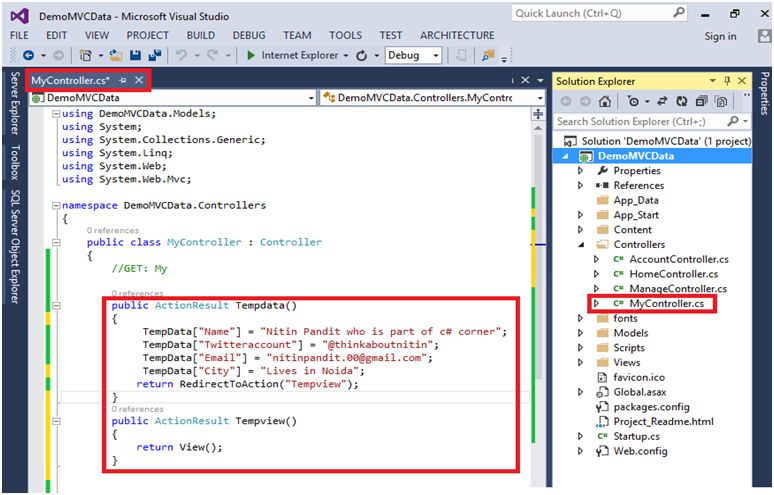Open the FILE menu
This screenshot has height=495, width=774.
point(19,36)
